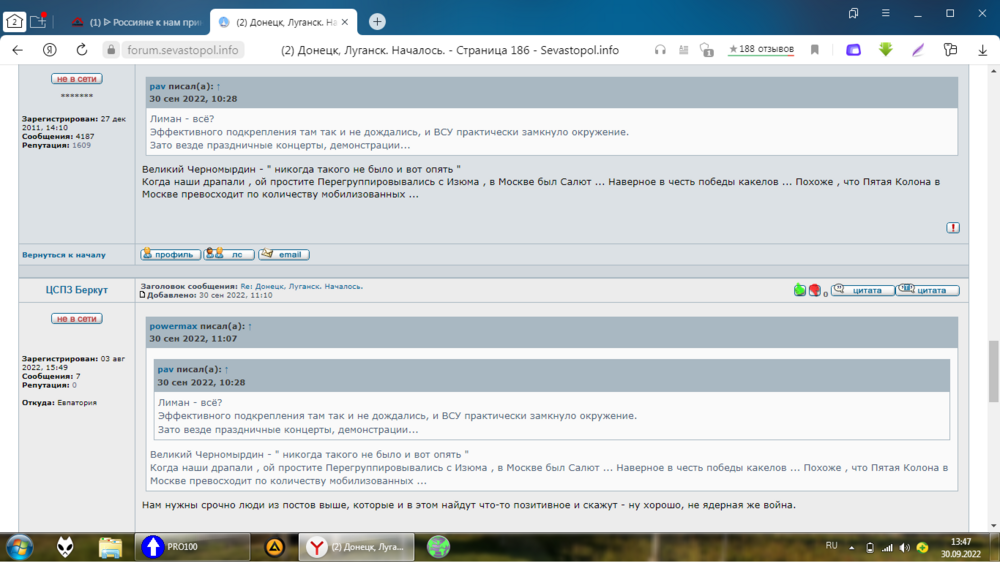
Task: Click the не в сети status above the 27 дек 2011 registration date
Action: tap(77, 78)
